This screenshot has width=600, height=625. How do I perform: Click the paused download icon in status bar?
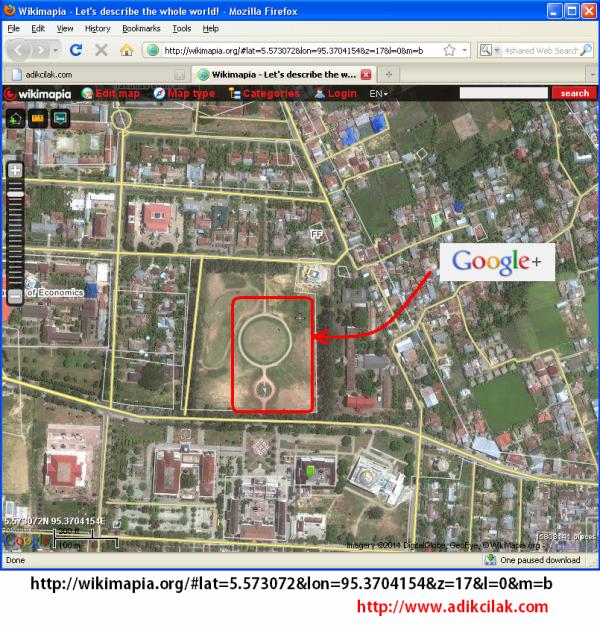(490, 560)
